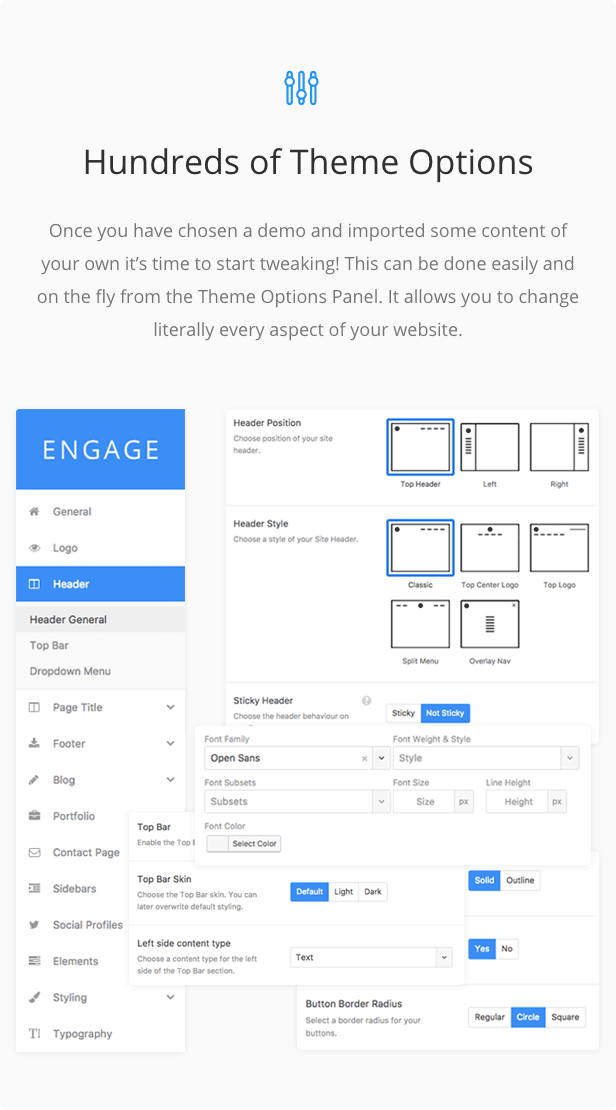Choose the Overlay Nav header style
Screen dimensions: 616x1110
click(490, 624)
